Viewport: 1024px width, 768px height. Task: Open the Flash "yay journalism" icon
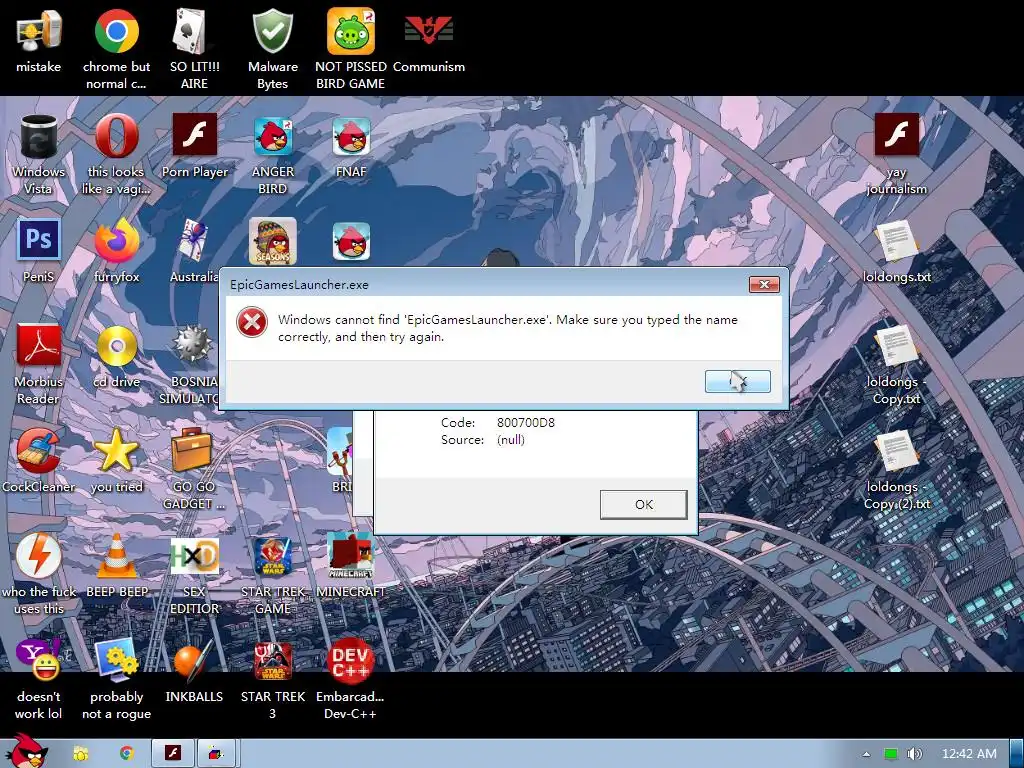click(x=897, y=135)
